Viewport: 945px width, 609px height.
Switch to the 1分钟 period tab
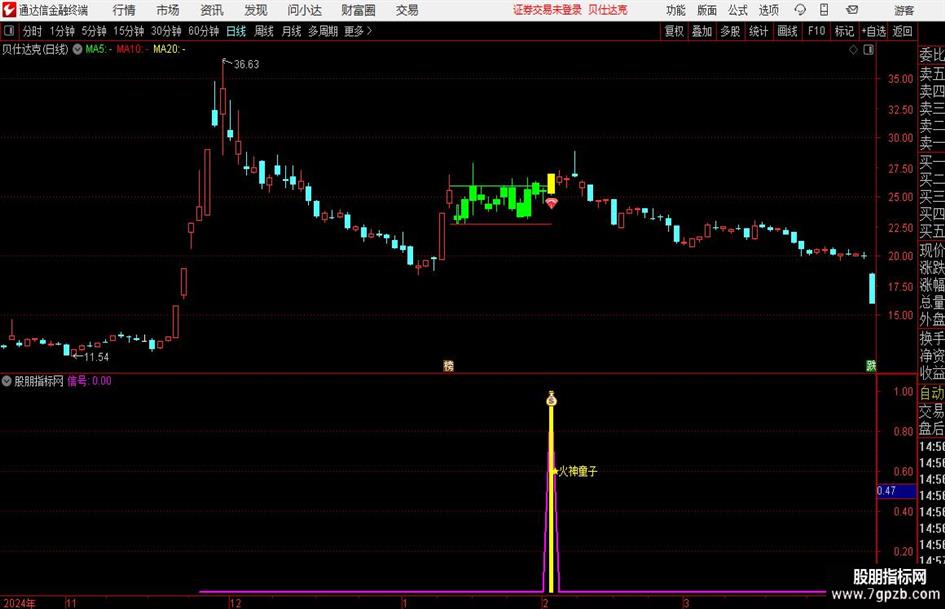tap(62, 31)
